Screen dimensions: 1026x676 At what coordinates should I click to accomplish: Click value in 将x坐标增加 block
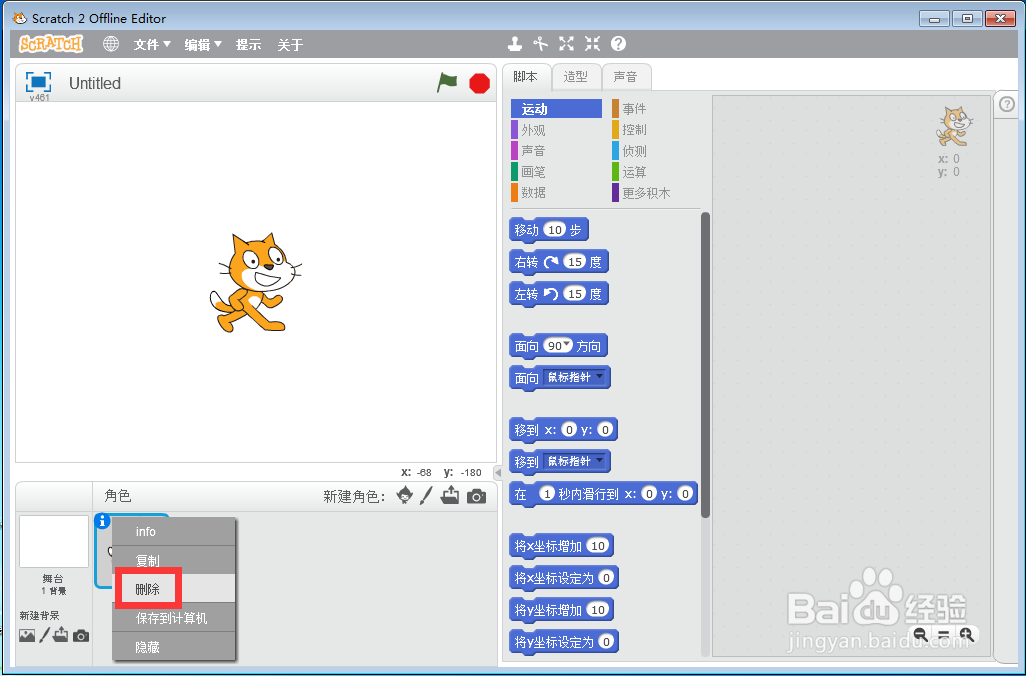click(x=597, y=545)
